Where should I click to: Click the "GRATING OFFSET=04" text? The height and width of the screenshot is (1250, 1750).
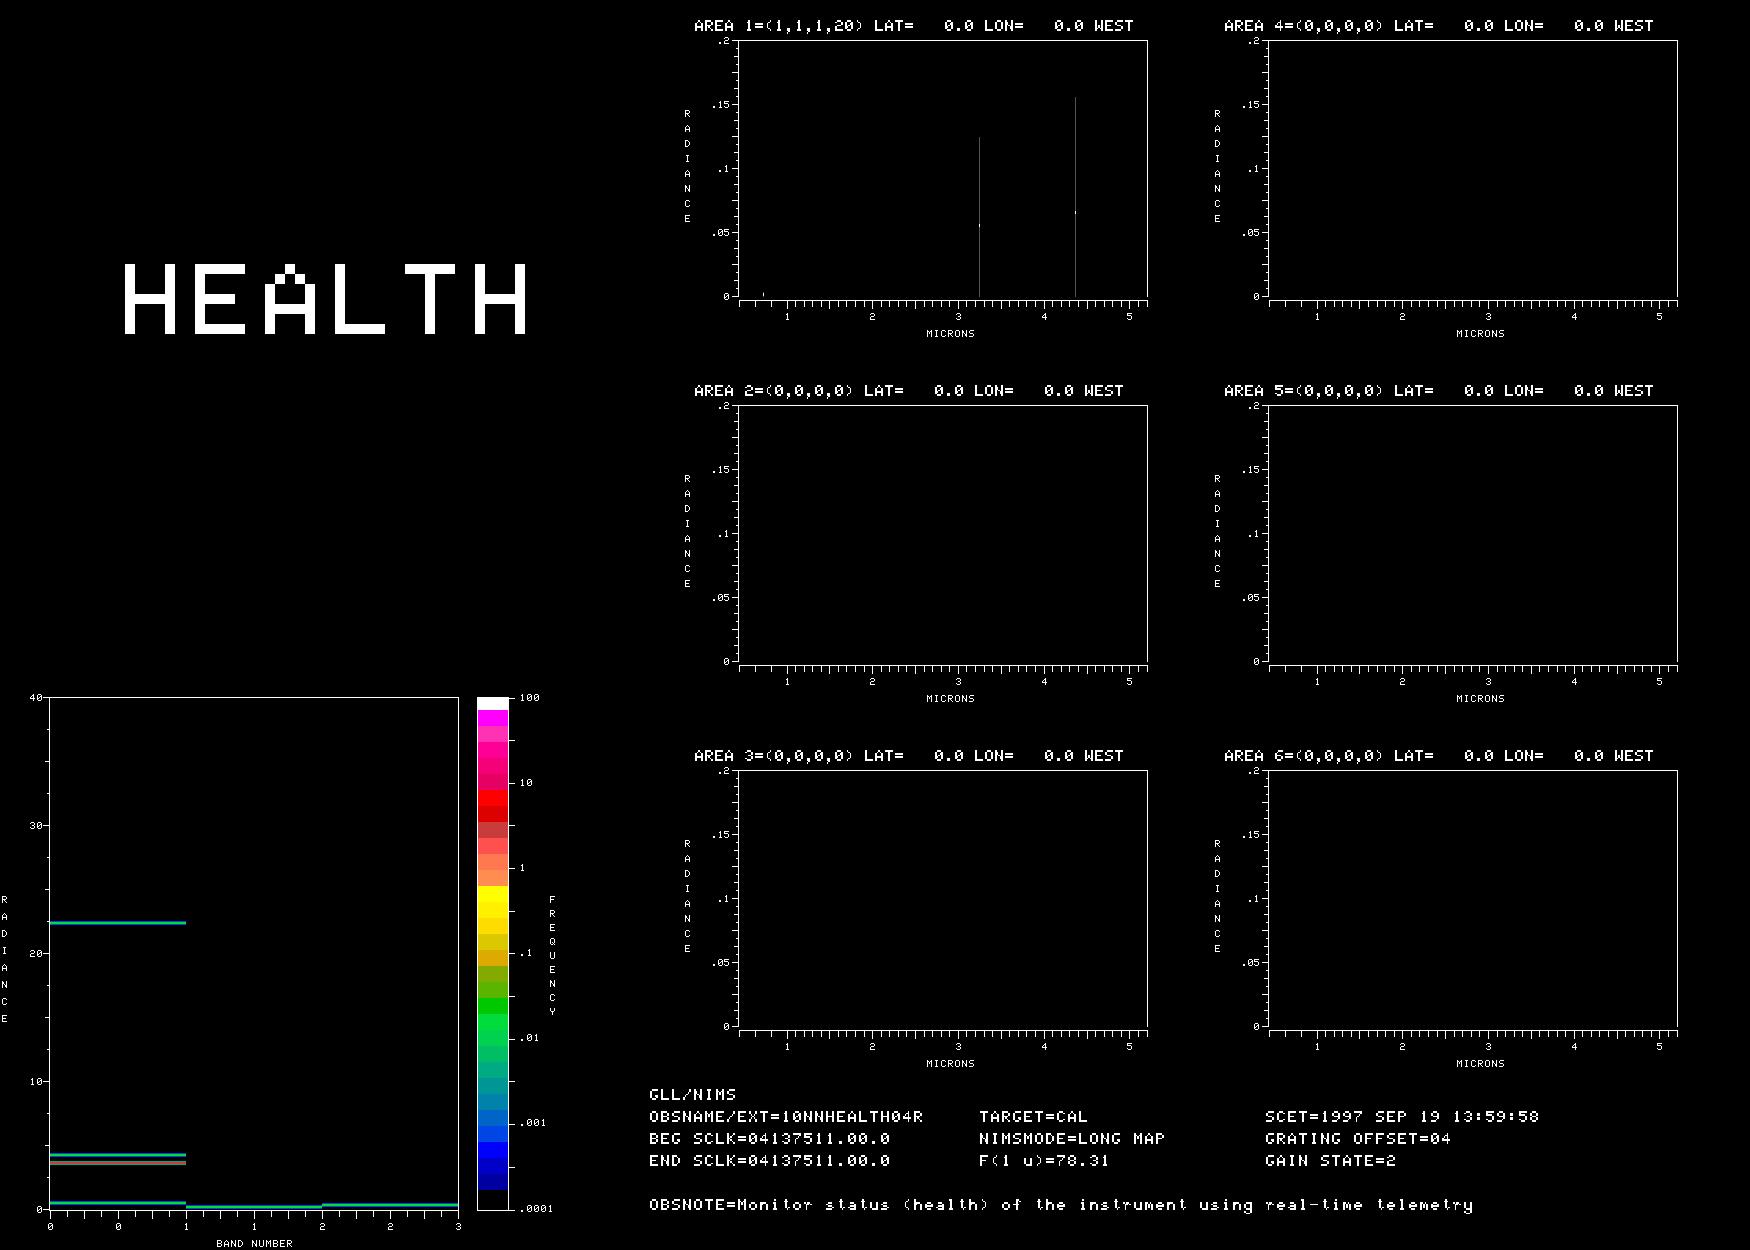click(1358, 1139)
